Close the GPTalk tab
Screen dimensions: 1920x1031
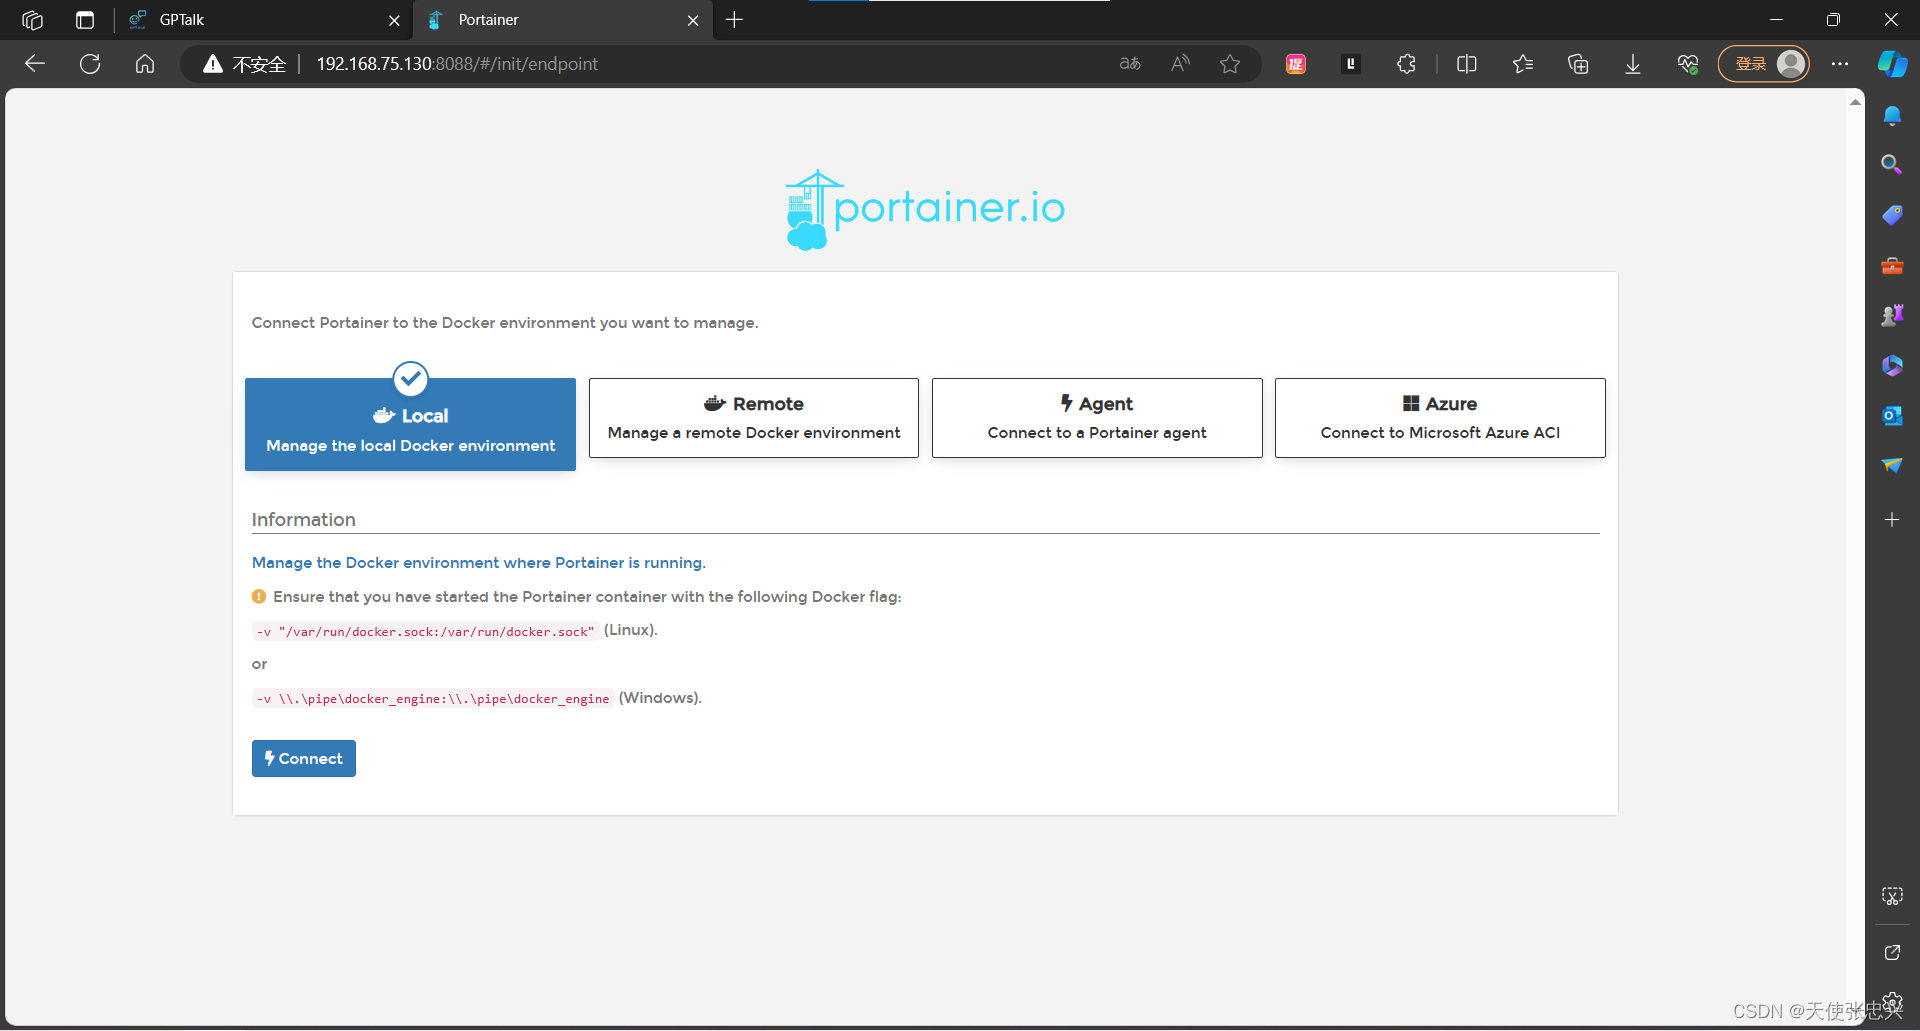[x=394, y=20]
